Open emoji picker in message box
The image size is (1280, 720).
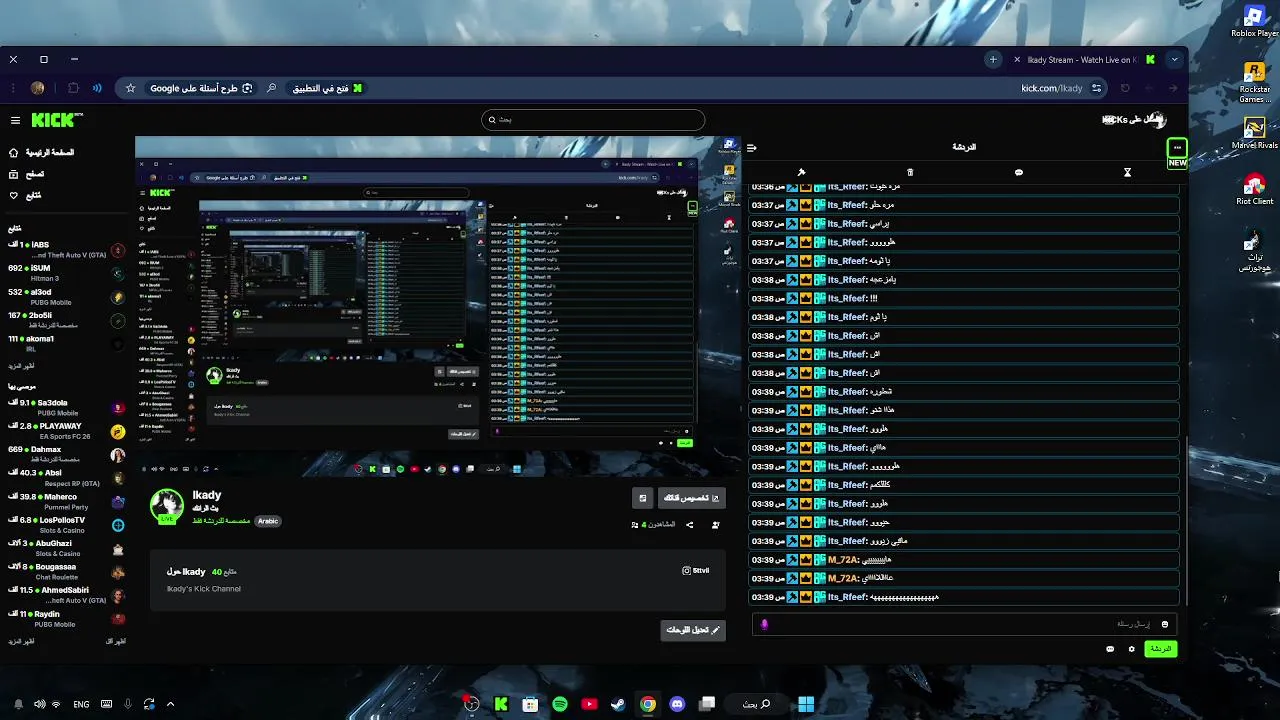[1164, 625]
